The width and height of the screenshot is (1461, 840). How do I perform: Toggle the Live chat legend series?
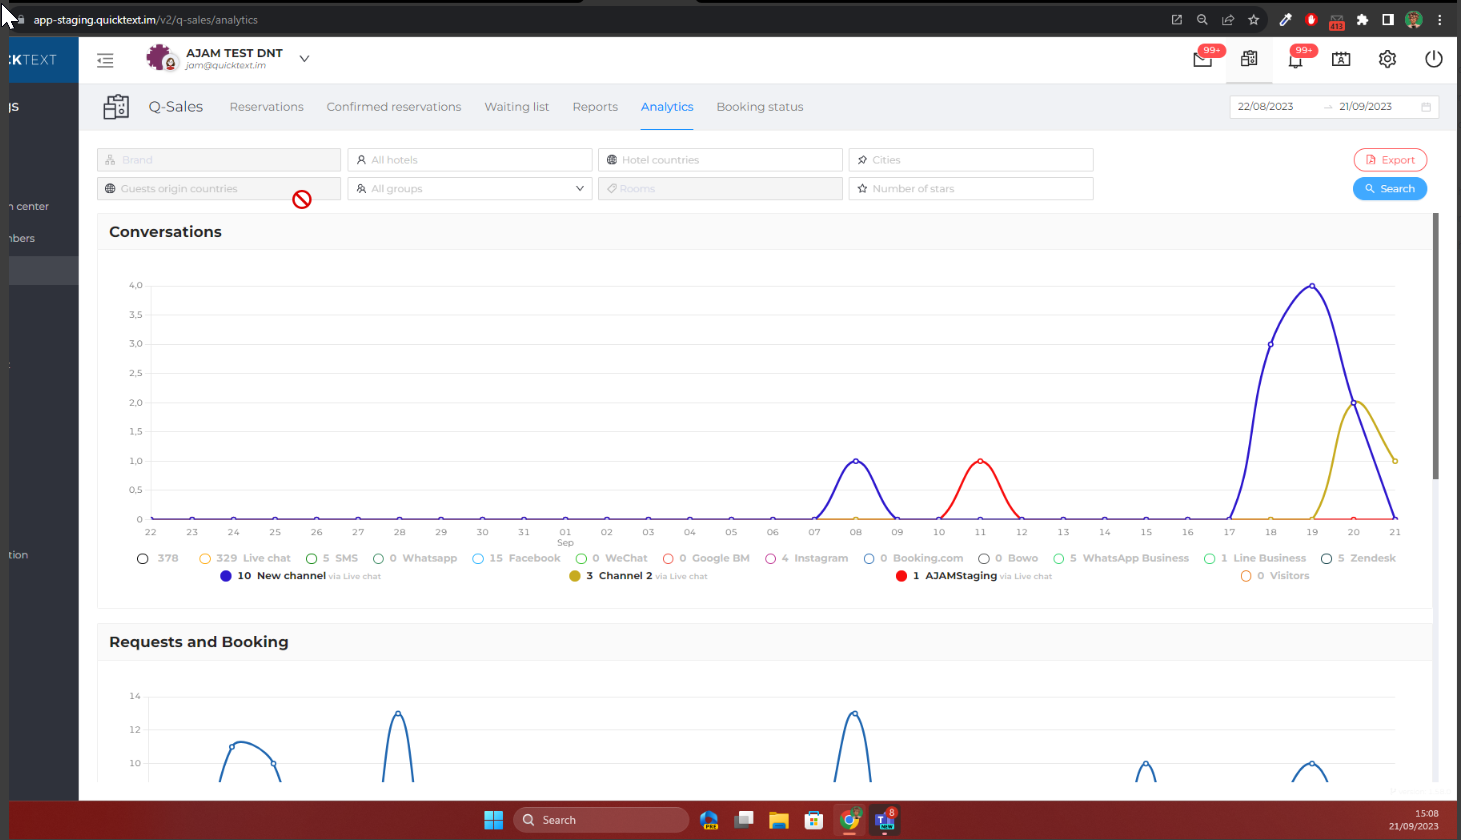point(244,559)
